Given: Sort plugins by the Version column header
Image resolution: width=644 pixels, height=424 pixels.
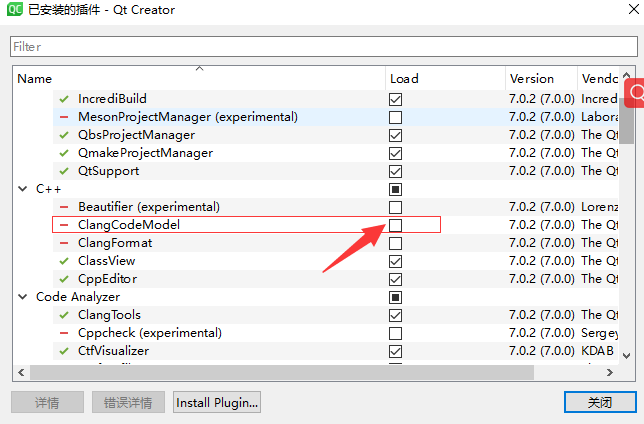Looking at the screenshot, I should pyautogui.click(x=541, y=78).
